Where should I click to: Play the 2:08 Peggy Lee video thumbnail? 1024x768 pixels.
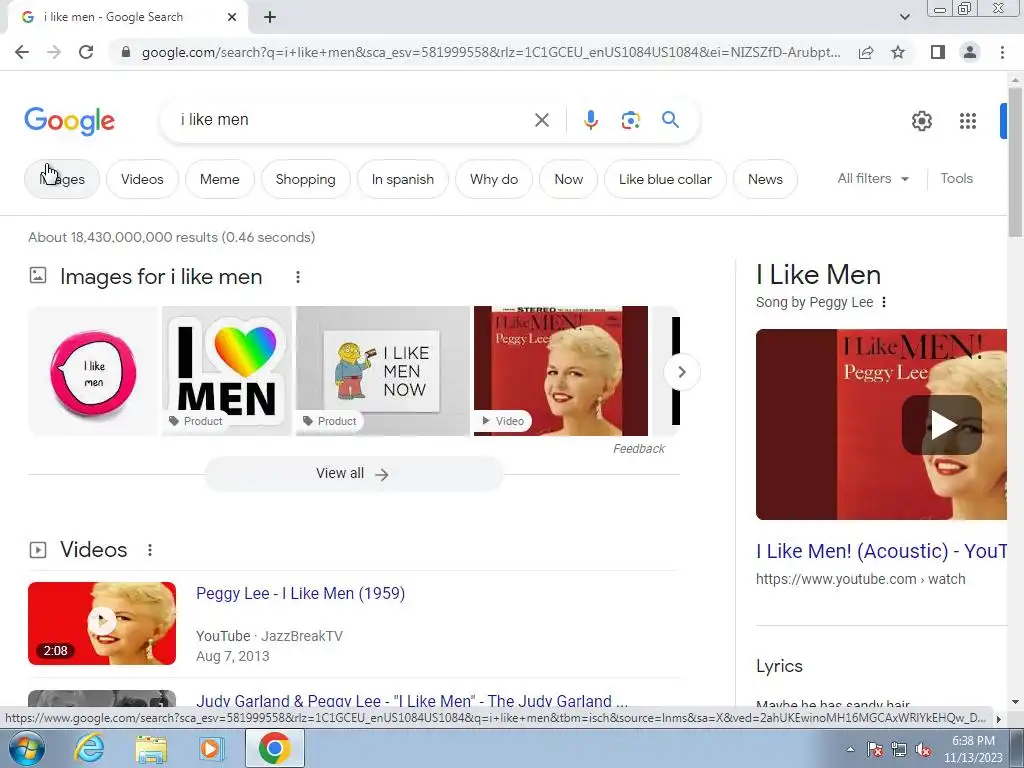102,624
